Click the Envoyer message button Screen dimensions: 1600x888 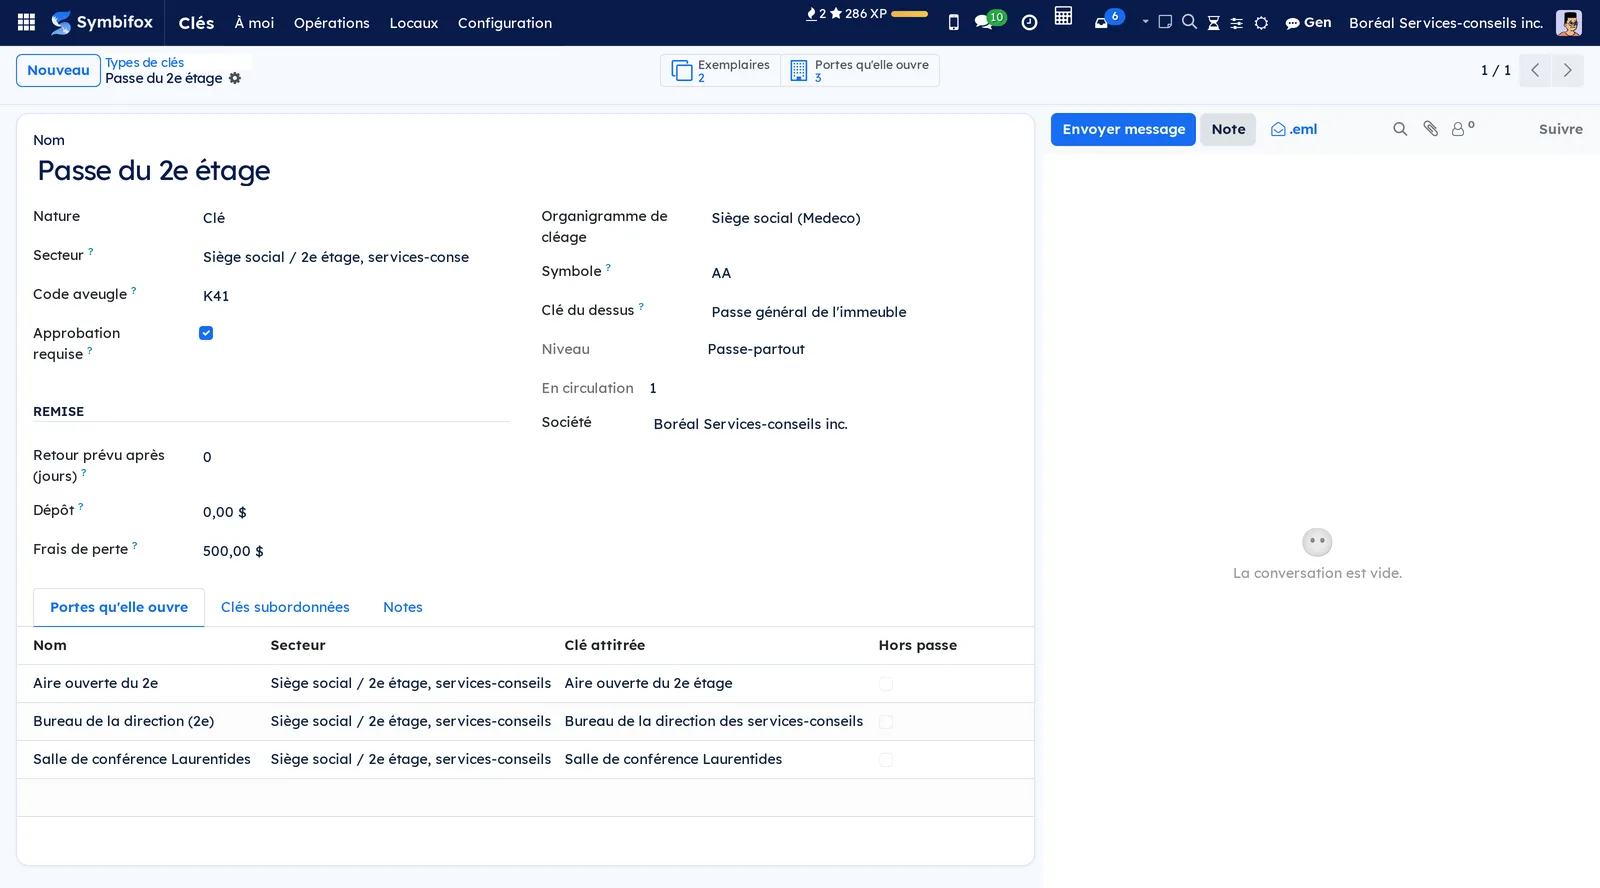1123,129
